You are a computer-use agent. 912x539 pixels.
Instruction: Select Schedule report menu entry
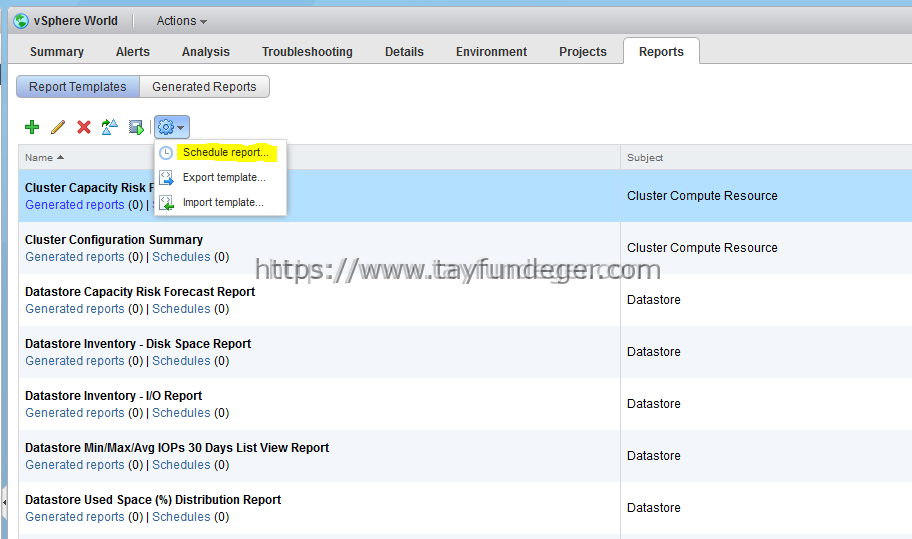[226, 152]
